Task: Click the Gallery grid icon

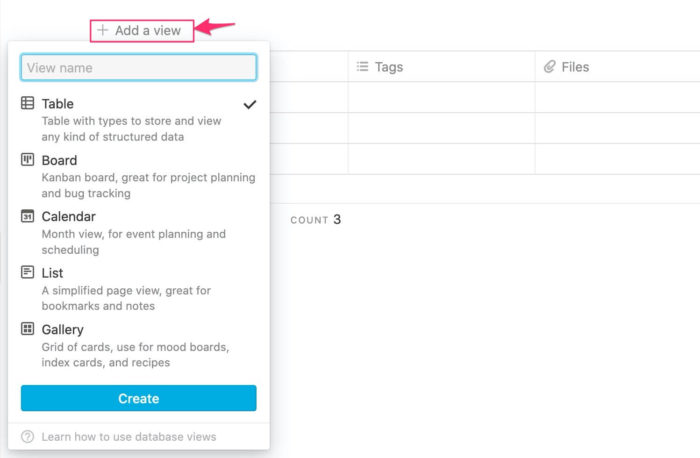Action: coord(27,329)
